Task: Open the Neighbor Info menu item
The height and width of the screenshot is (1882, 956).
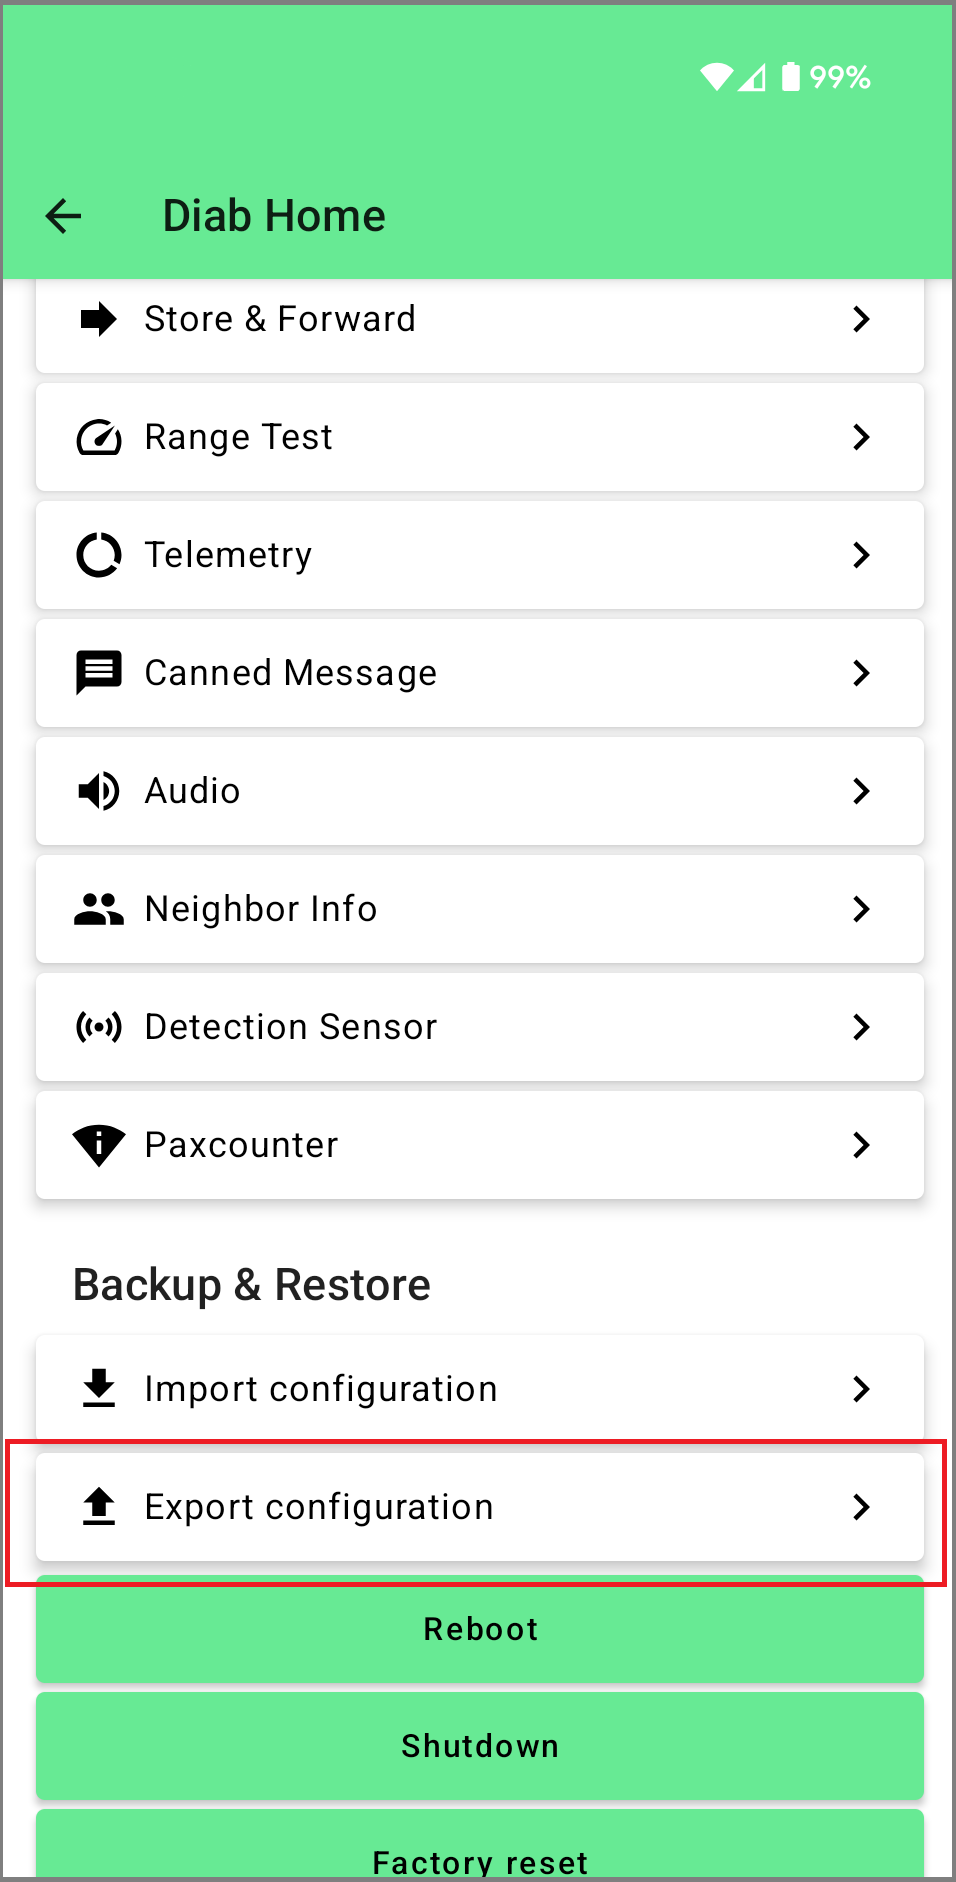Action: [x=480, y=909]
